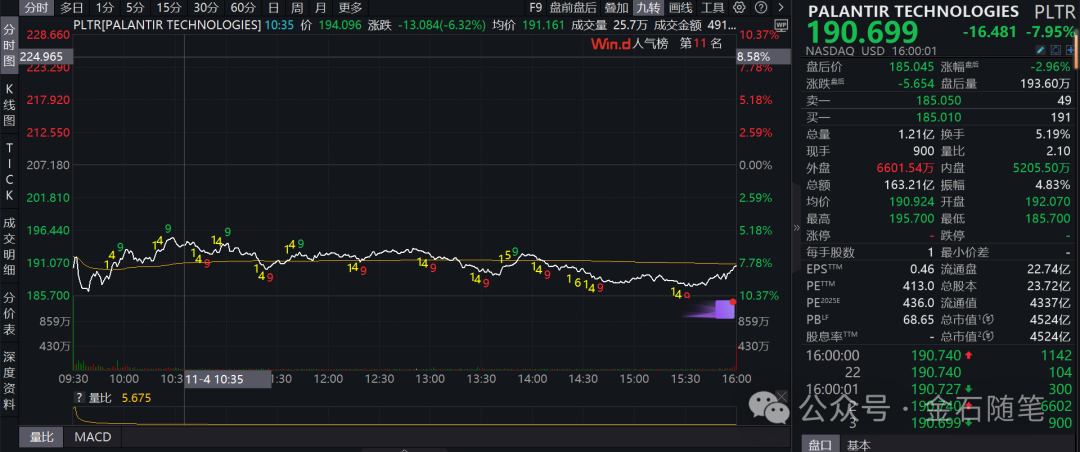Expand the 更多 timeframe options
1080x452 pixels.
click(350, 7)
